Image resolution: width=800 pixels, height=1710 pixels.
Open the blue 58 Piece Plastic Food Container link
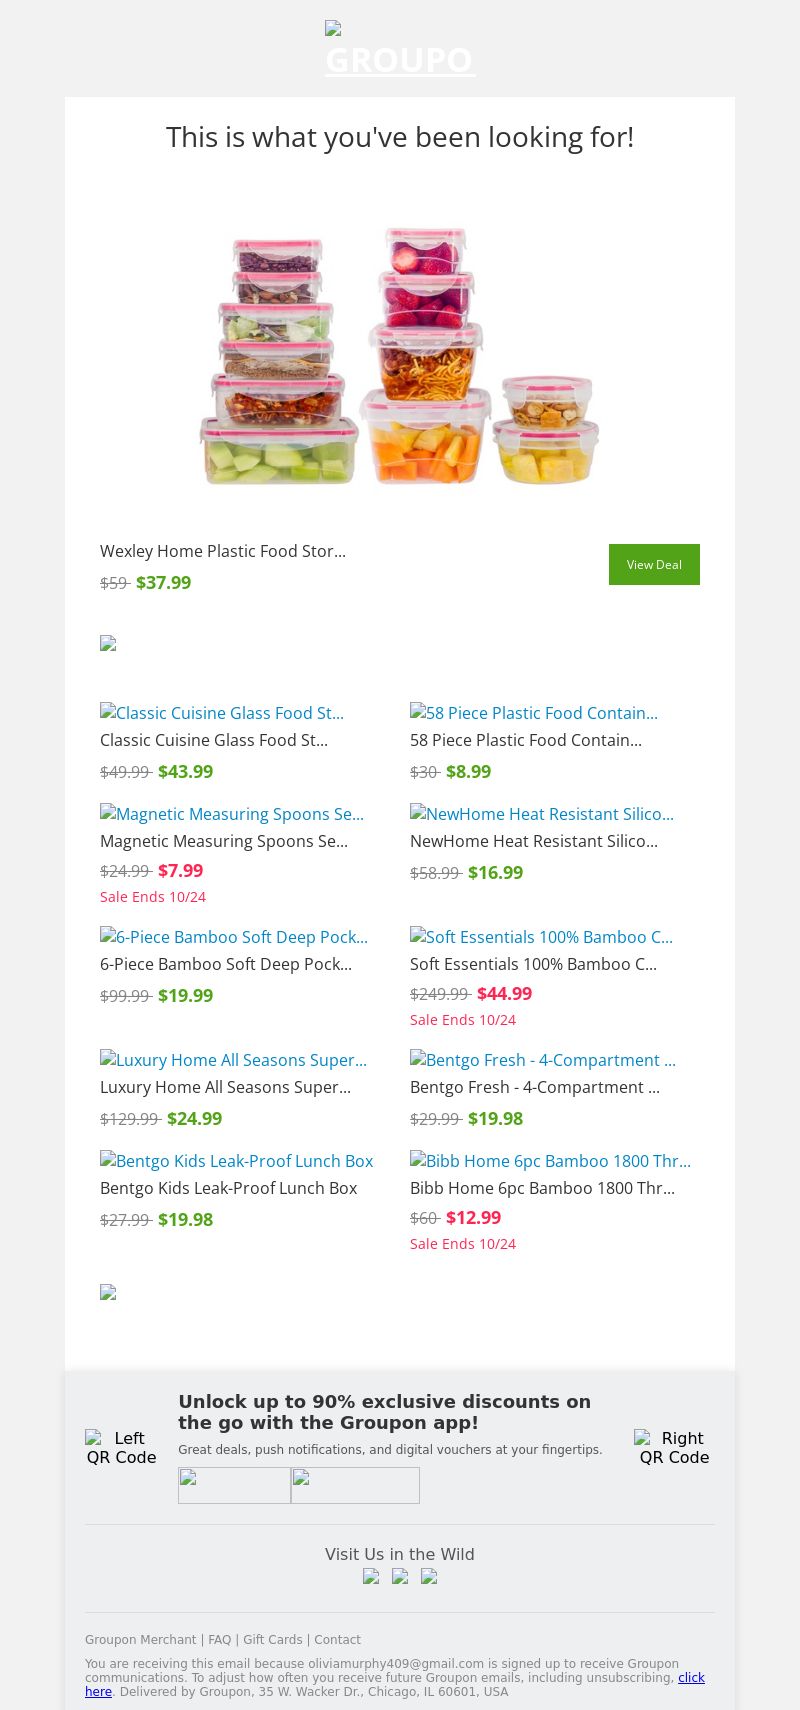pos(534,713)
